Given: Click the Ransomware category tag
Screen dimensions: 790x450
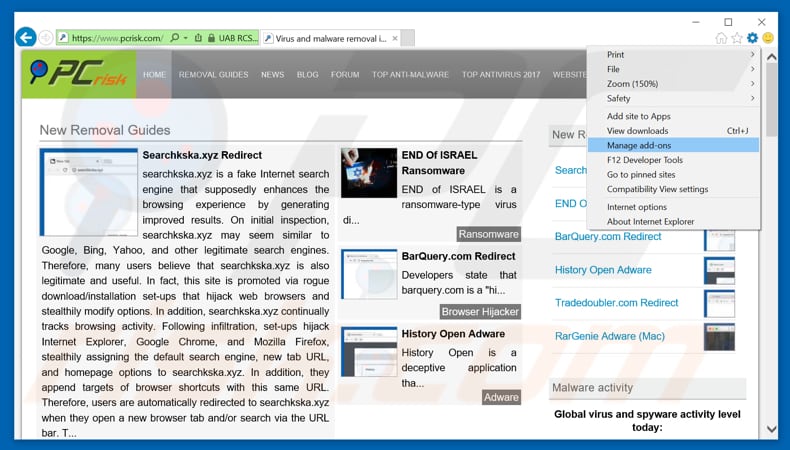Looking at the screenshot, I should (x=488, y=234).
